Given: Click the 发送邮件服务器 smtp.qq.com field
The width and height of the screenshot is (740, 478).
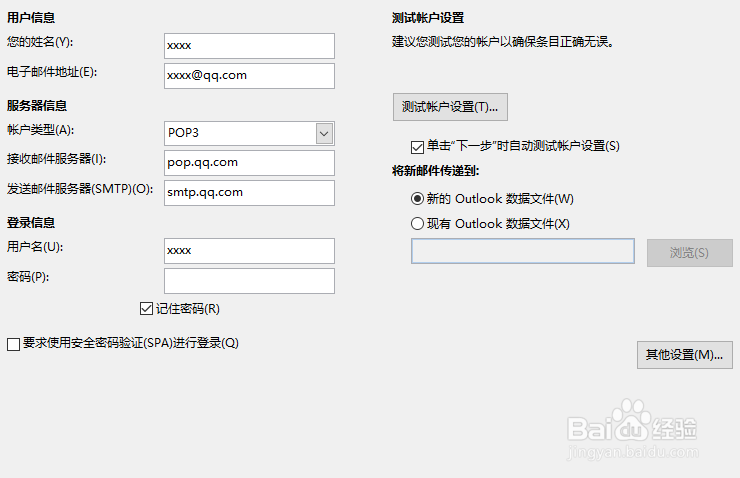Looking at the screenshot, I should [x=249, y=193].
